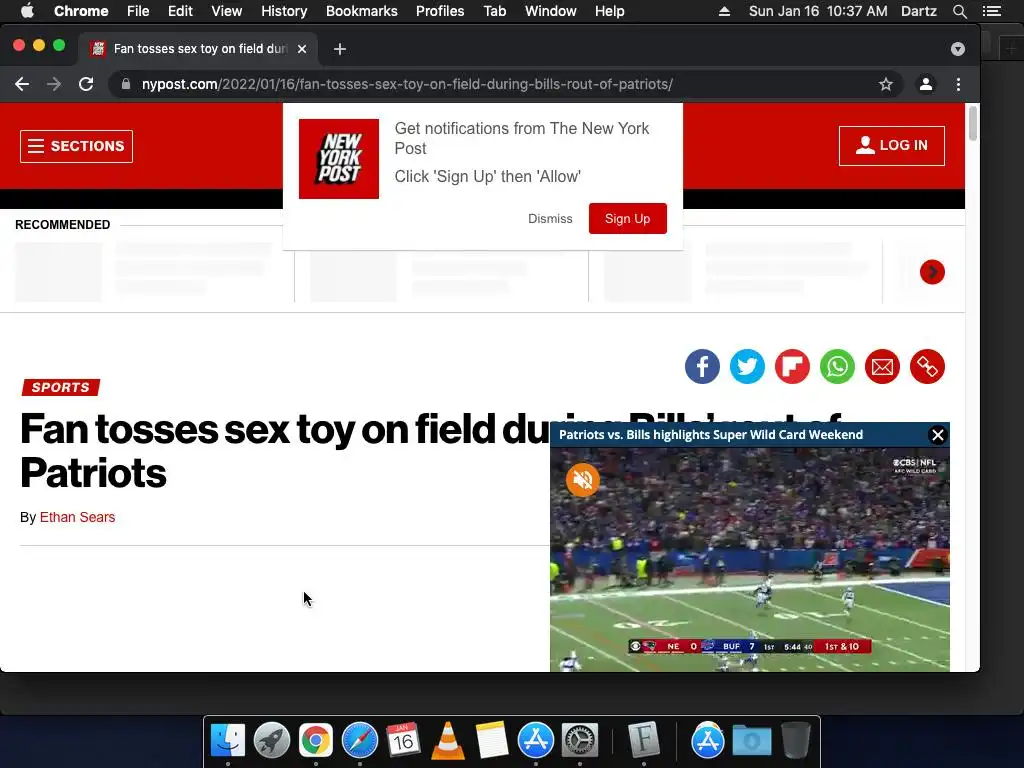Close the Fan tosses article tab

[302, 49]
